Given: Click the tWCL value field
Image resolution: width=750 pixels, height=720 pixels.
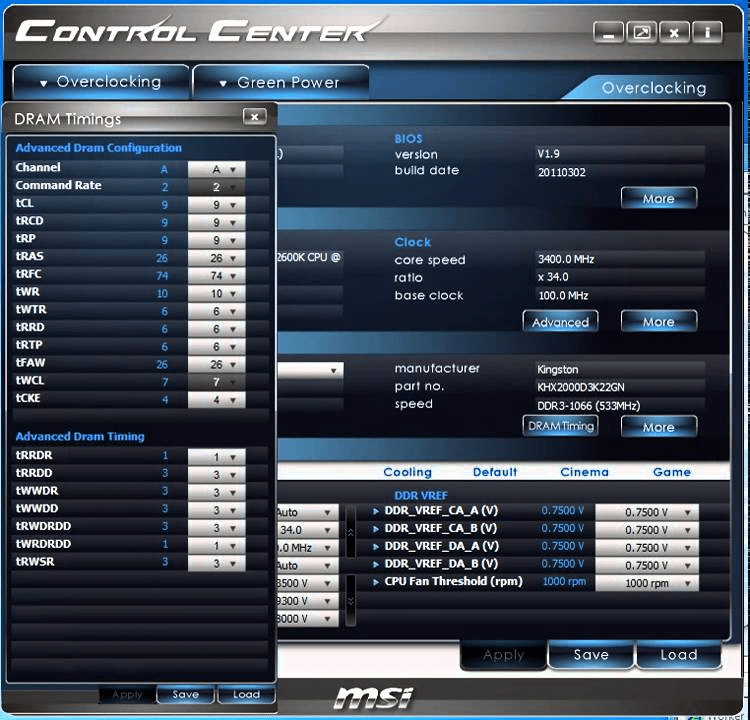Looking at the screenshot, I should 217,382.
